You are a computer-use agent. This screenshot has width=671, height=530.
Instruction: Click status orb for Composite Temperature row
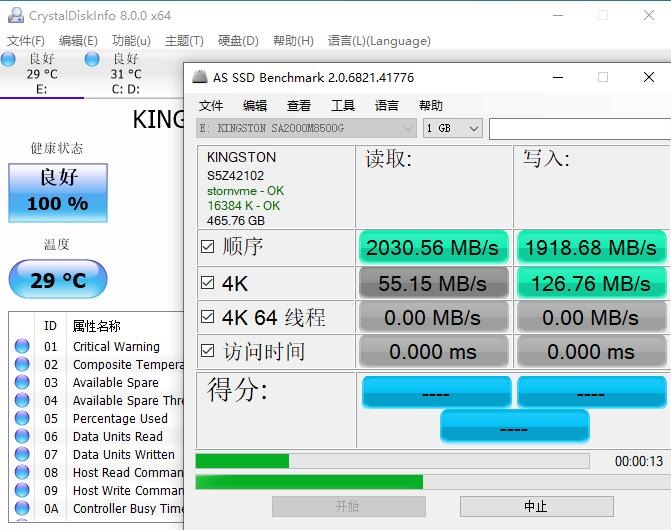[x=22, y=364]
